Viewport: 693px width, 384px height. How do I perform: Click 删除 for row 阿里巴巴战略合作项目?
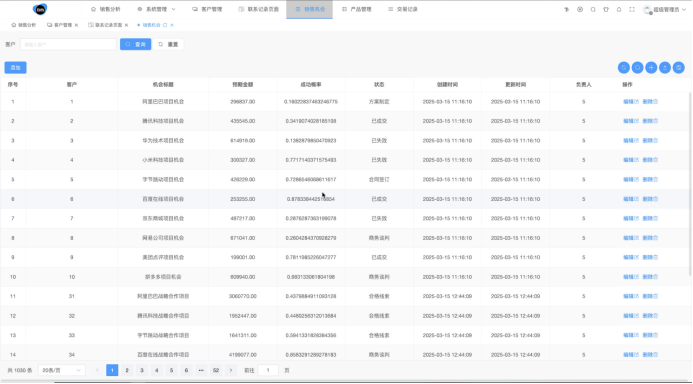650,296
